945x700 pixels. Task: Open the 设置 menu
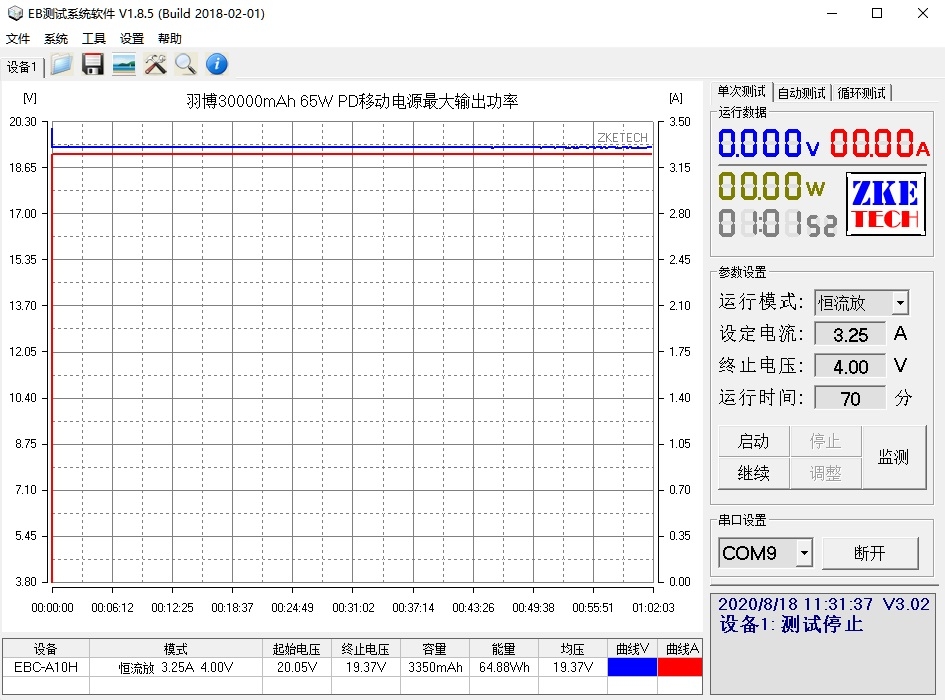132,38
